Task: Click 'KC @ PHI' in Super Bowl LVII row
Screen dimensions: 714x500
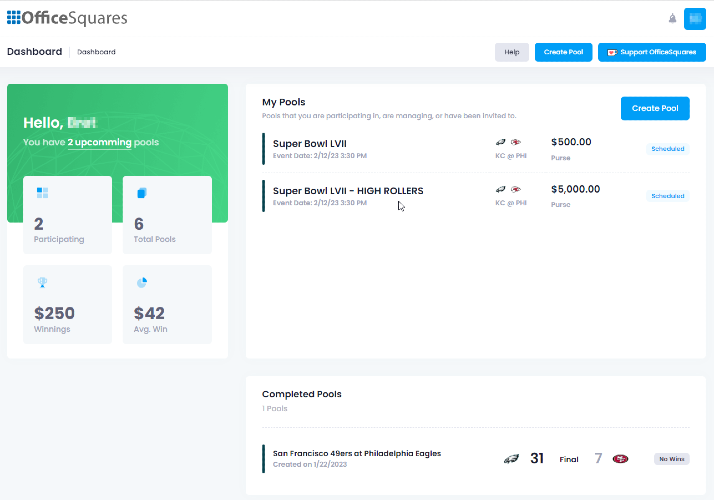Action: point(511,156)
